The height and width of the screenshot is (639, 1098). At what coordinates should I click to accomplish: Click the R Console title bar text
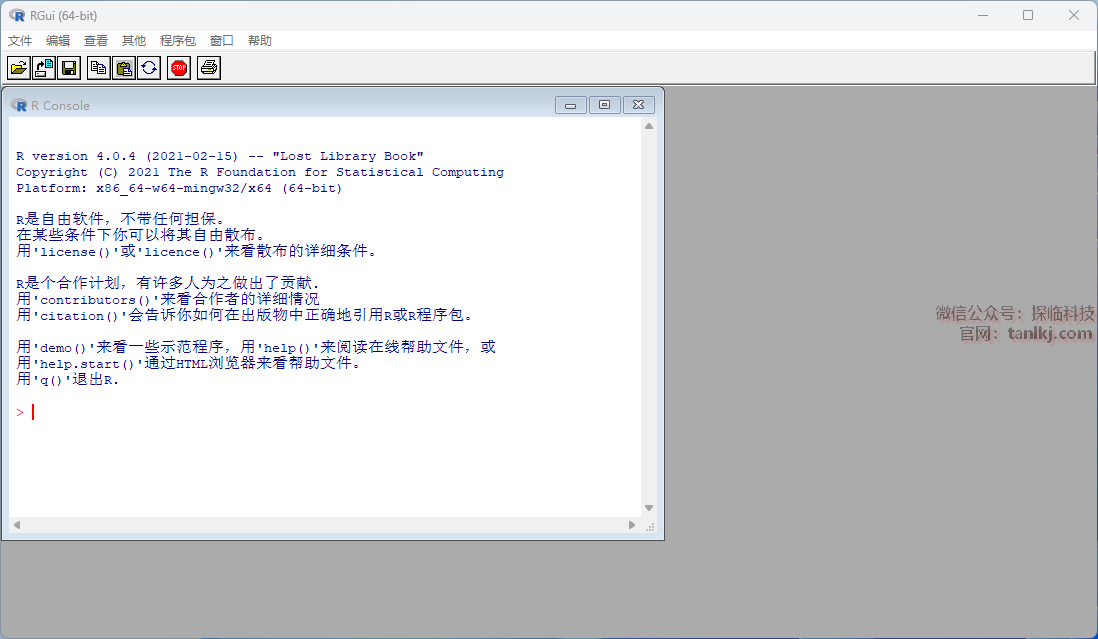(60, 106)
